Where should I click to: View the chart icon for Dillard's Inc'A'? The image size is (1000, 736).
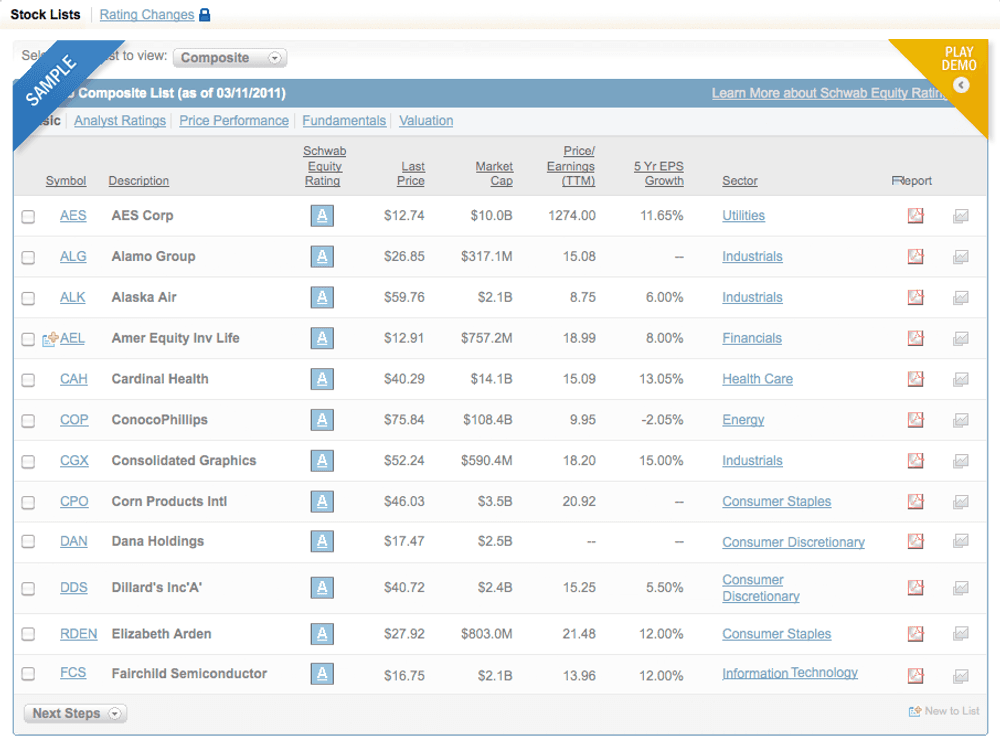click(960, 588)
